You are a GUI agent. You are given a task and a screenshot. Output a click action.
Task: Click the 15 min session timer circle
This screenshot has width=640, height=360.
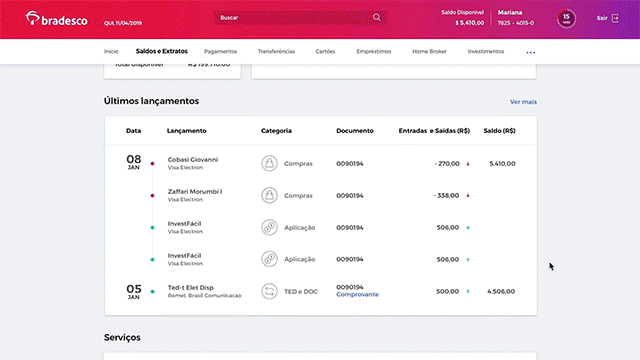(x=566, y=18)
